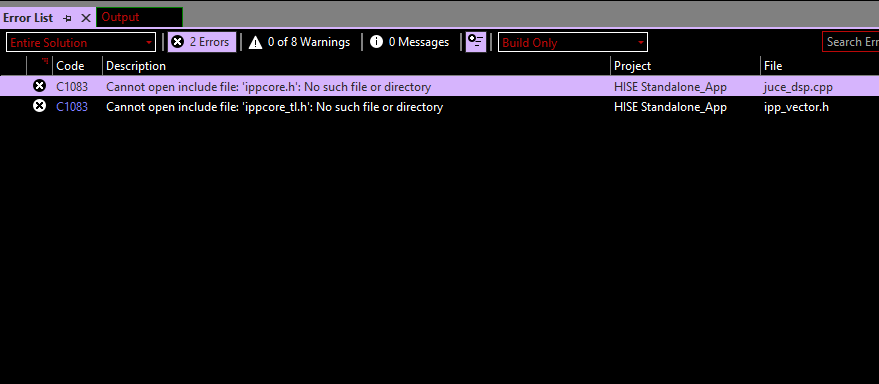The height and width of the screenshot is (384, 879).
Task: Click the error icon on ippcore_tl.h row
Action: point(39,105)
